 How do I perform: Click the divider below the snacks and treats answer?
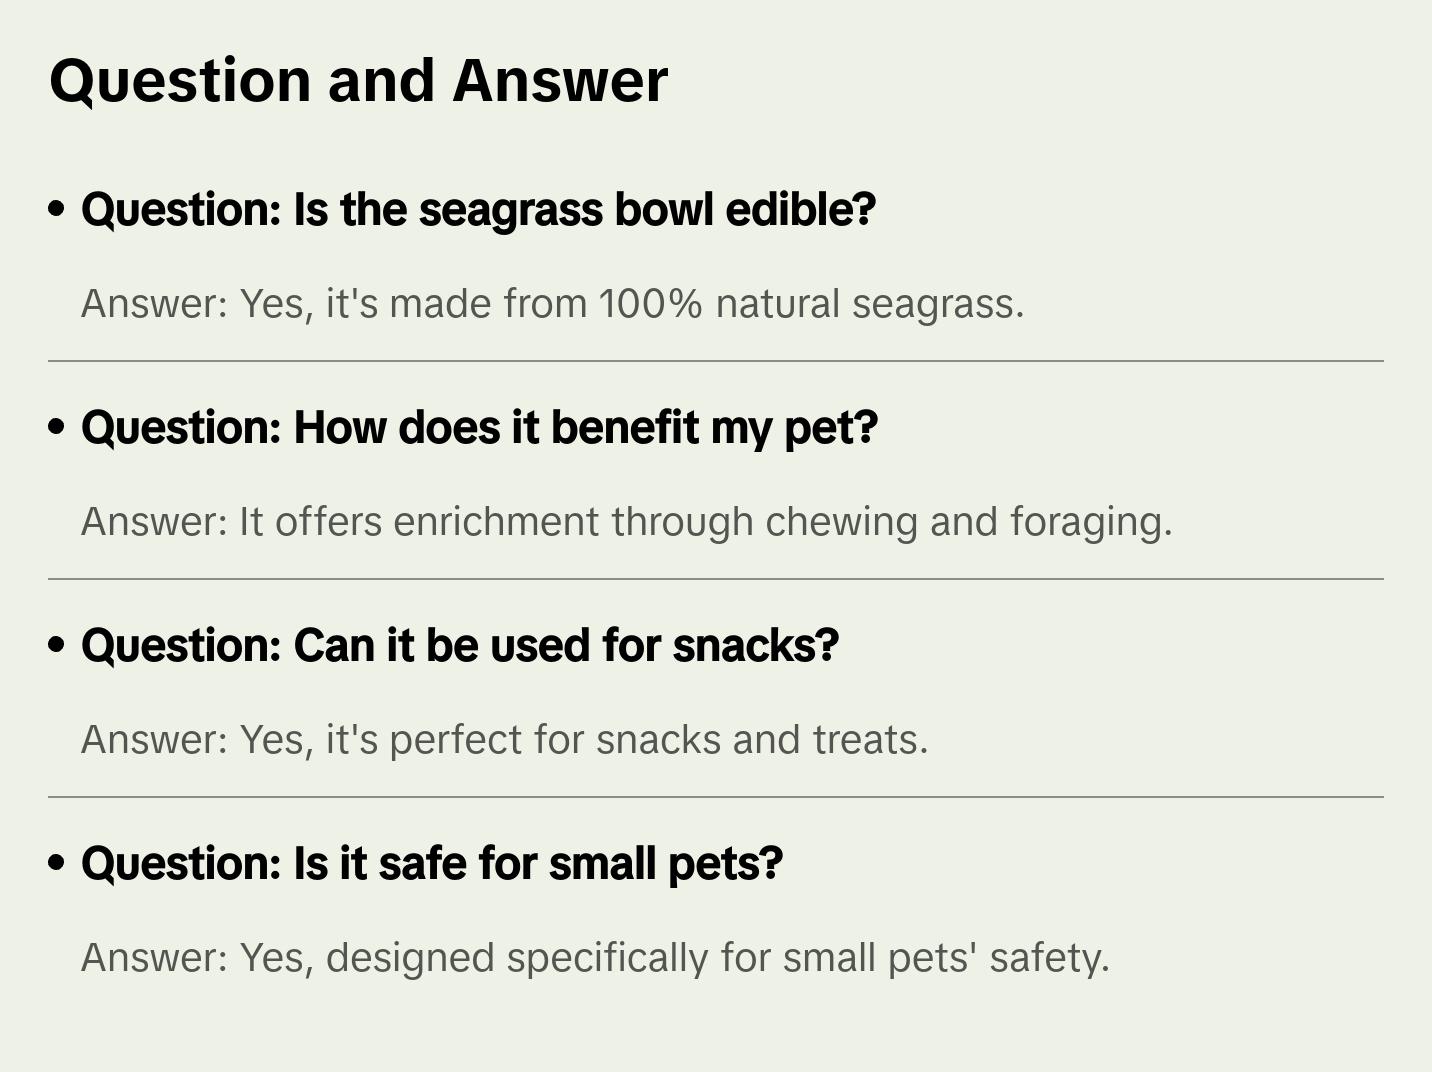[x=716, y=797]
